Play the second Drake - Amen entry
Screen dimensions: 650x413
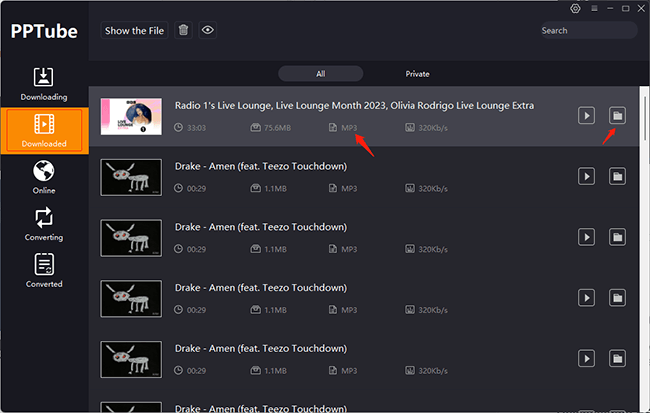(x=586, y=237)
